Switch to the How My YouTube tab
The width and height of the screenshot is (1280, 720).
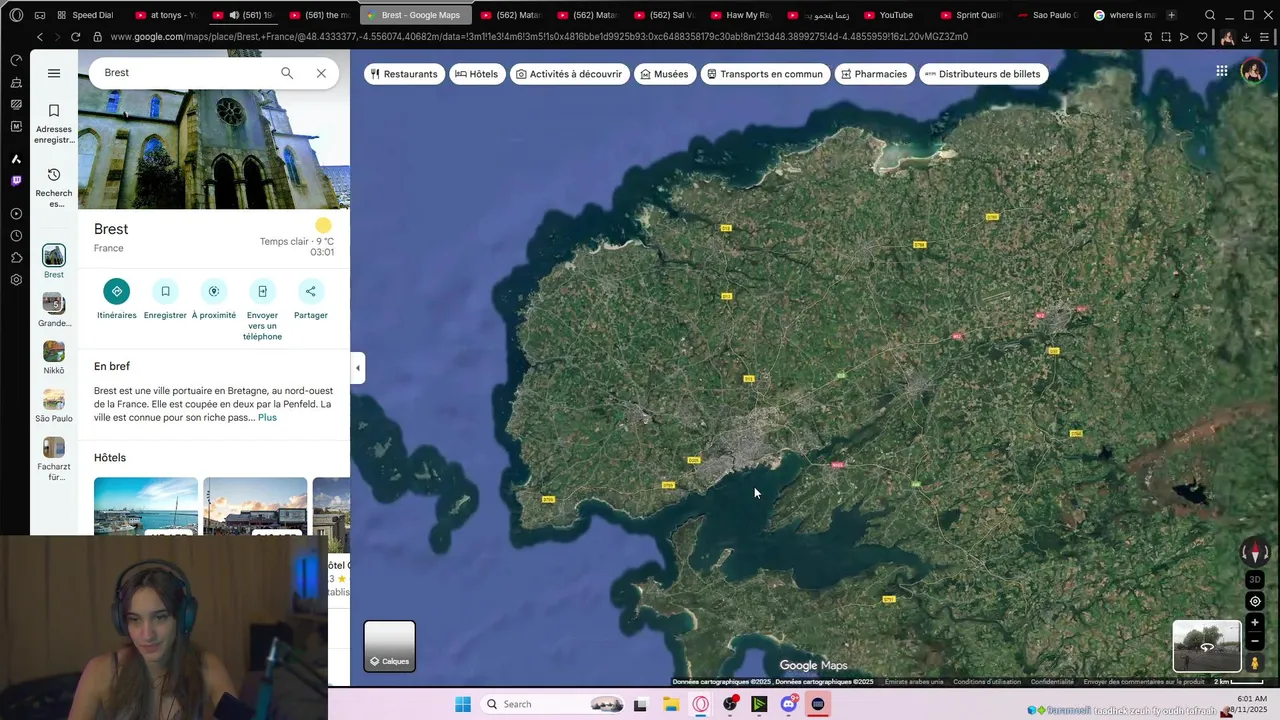coord(740,15)
